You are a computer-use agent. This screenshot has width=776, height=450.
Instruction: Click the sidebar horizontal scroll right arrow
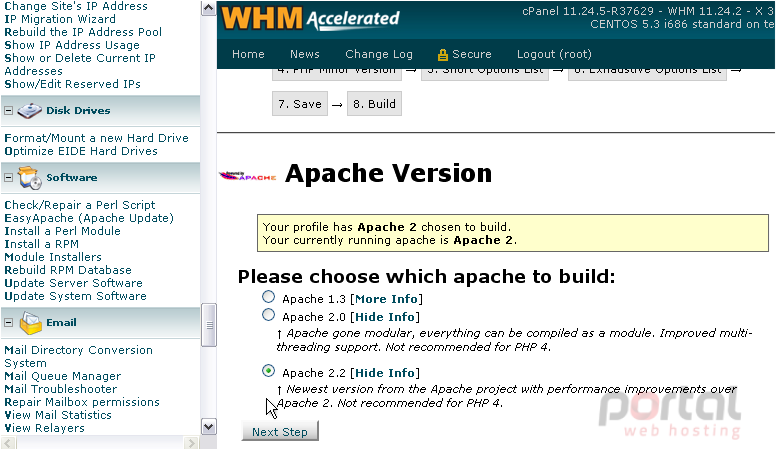[191, 443]
